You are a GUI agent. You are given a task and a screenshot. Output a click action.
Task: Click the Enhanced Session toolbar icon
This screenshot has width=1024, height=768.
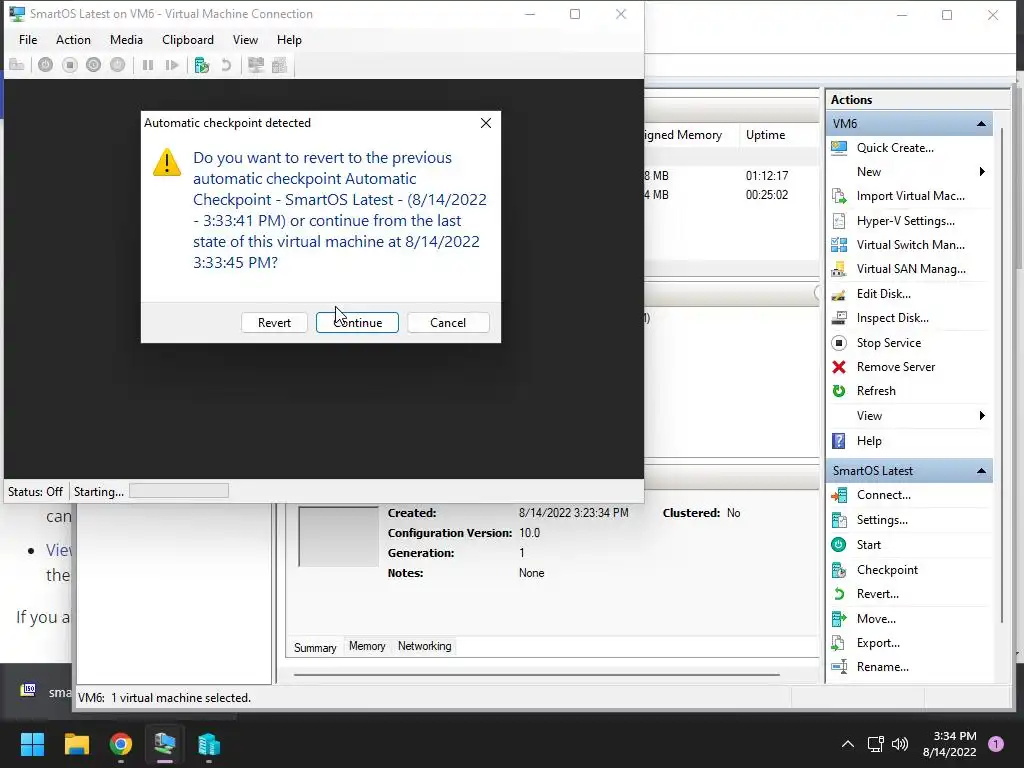tap(256, 65)
